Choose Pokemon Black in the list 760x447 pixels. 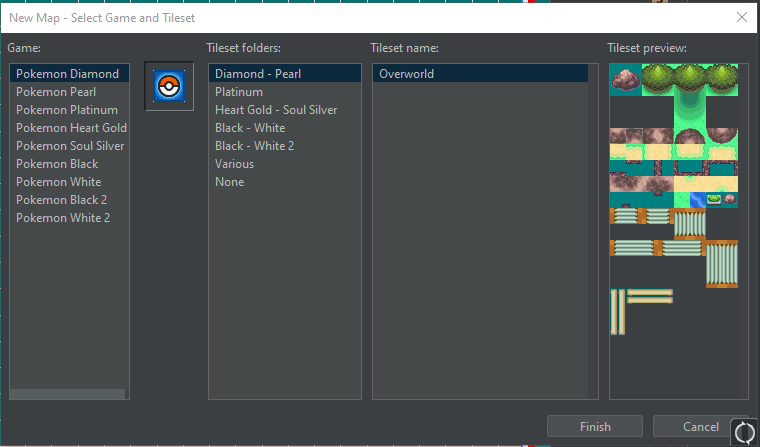[x=57, y=164]
